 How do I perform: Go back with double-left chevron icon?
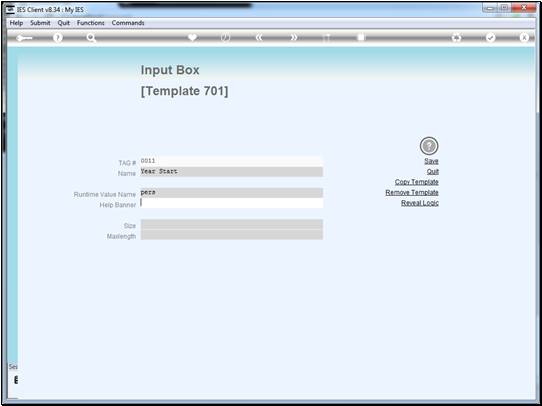coord(259,38)
